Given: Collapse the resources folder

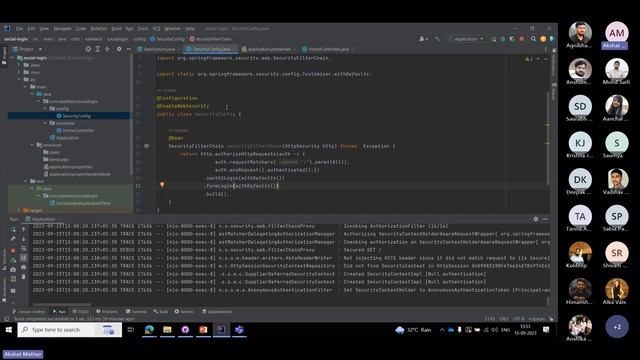Looking at the screenshot, I should point(32,145).
